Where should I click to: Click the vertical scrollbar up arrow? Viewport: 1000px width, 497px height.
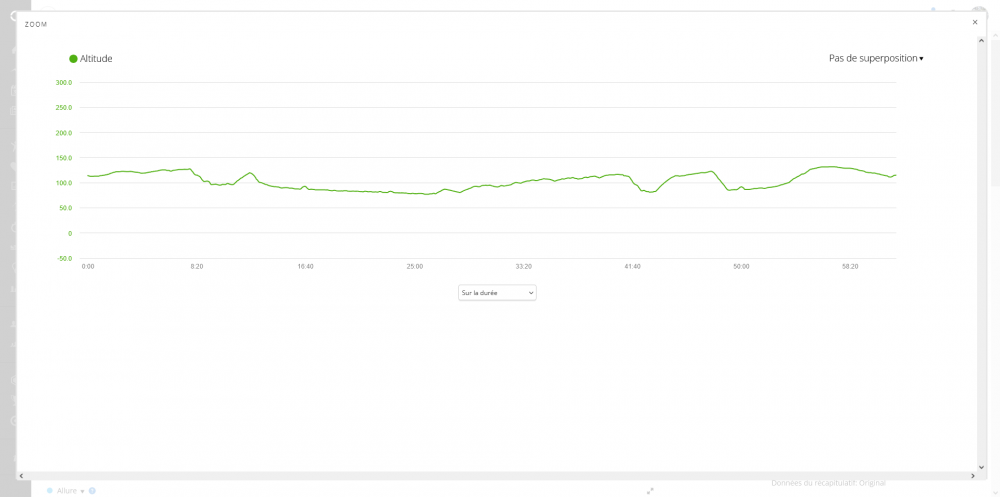point(981,42)
